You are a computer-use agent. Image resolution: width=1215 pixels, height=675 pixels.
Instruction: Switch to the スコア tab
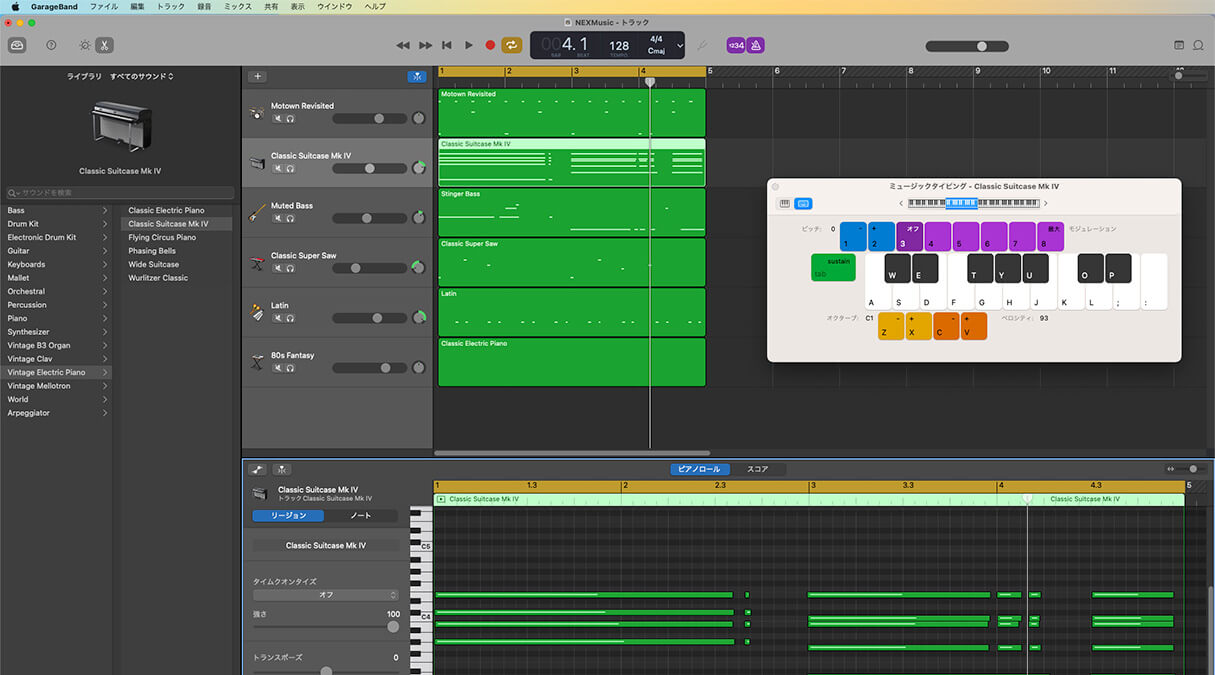tap(758, 469)
